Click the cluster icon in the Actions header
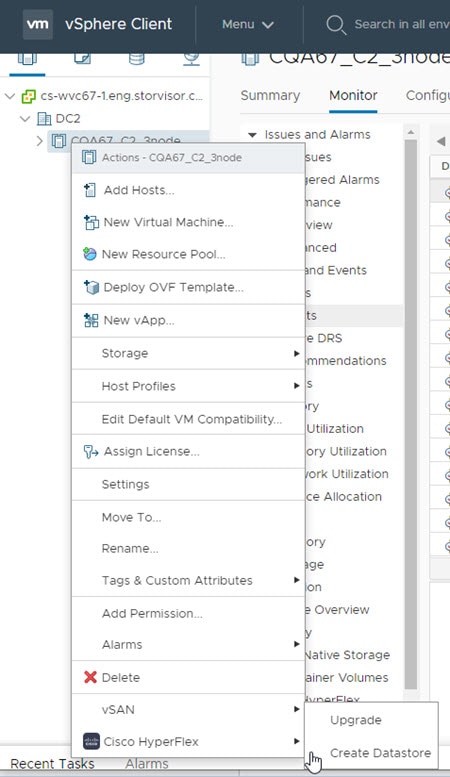450x777 pixels. 89,158
